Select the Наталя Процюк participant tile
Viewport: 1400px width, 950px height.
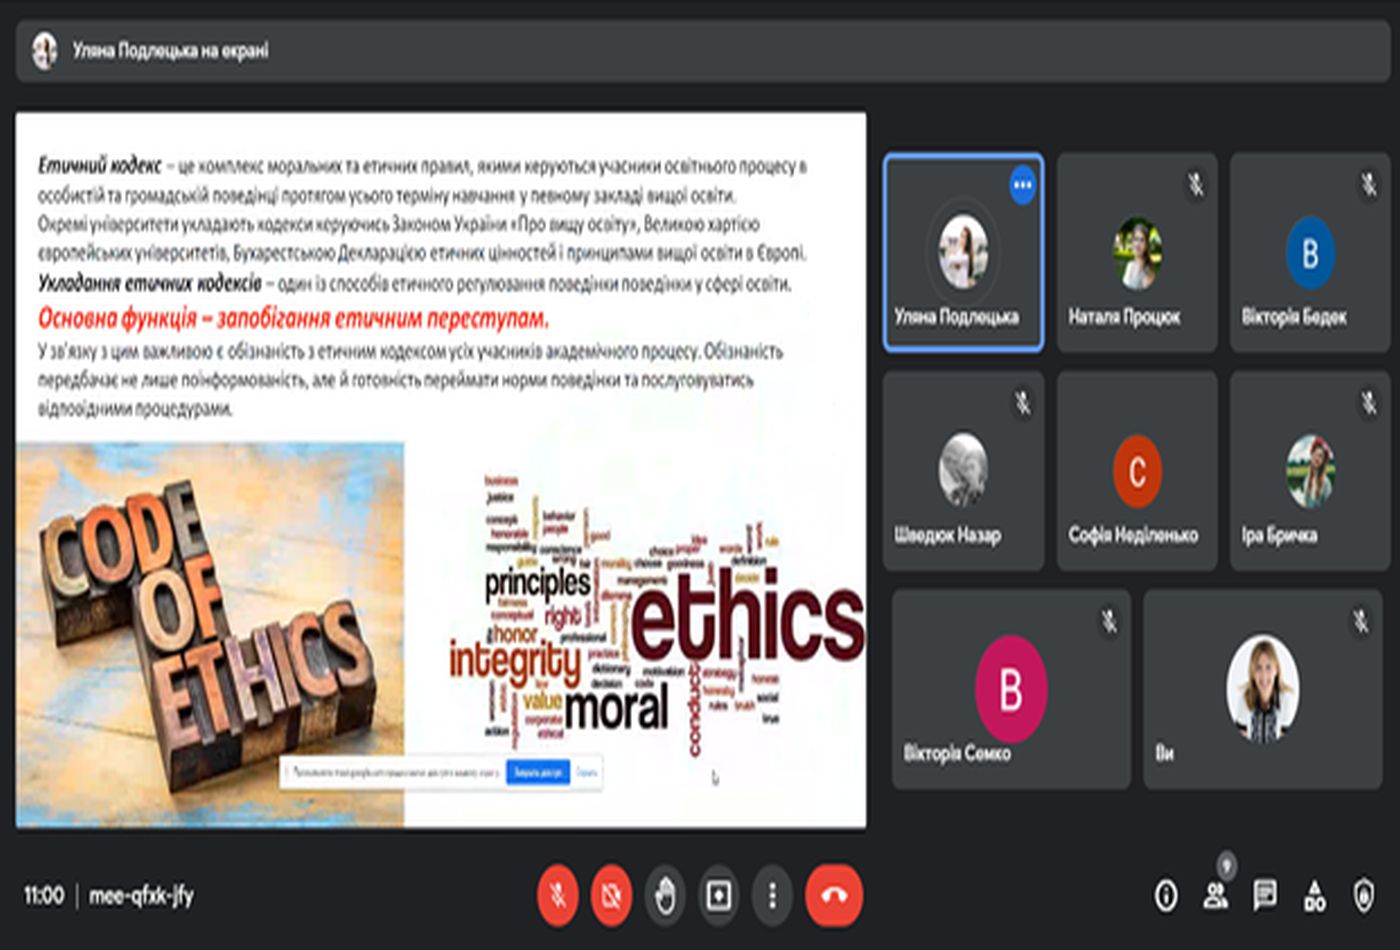click(x=1137, y=252)
